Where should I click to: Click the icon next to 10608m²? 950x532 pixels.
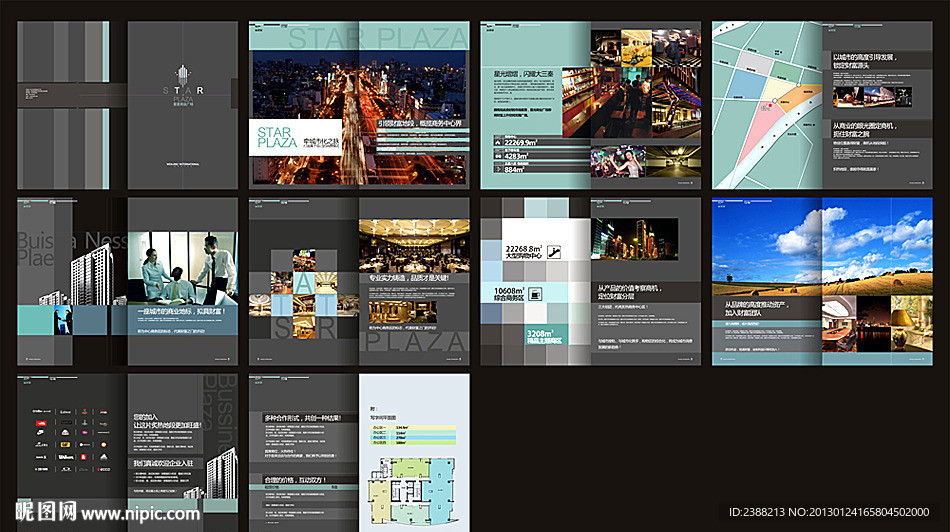536,294
